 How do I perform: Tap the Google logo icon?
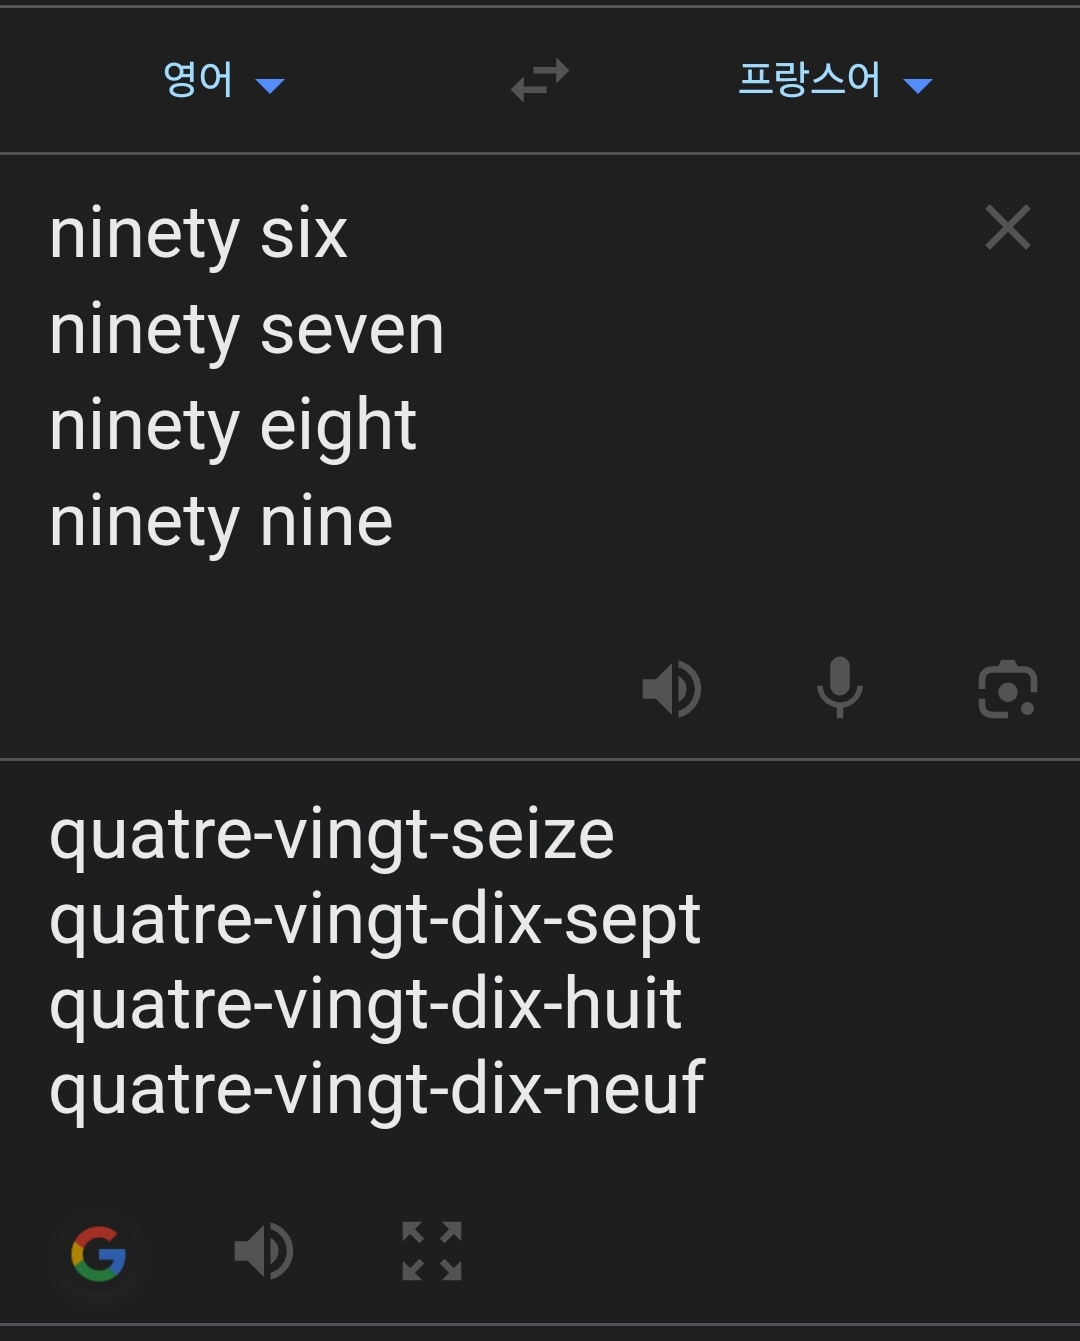(99, 1252)
